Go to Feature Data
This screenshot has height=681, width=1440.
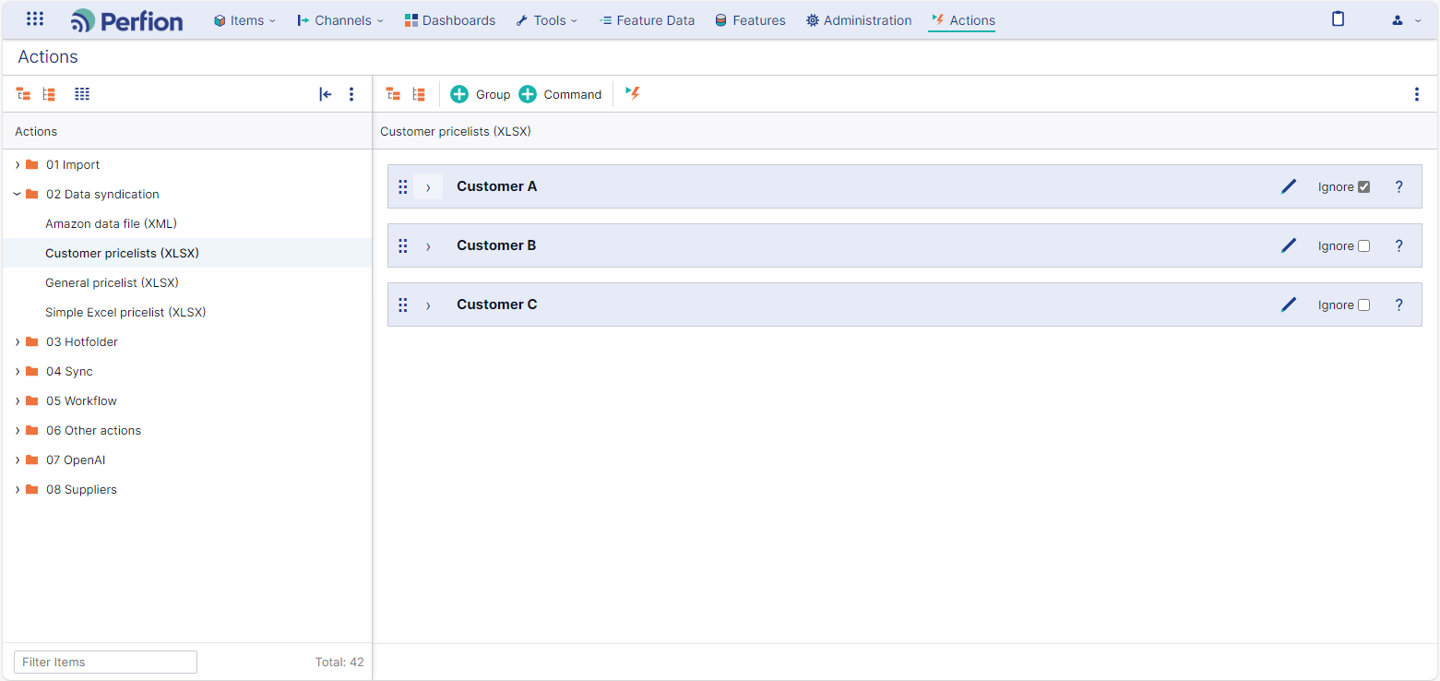point(647,20)
